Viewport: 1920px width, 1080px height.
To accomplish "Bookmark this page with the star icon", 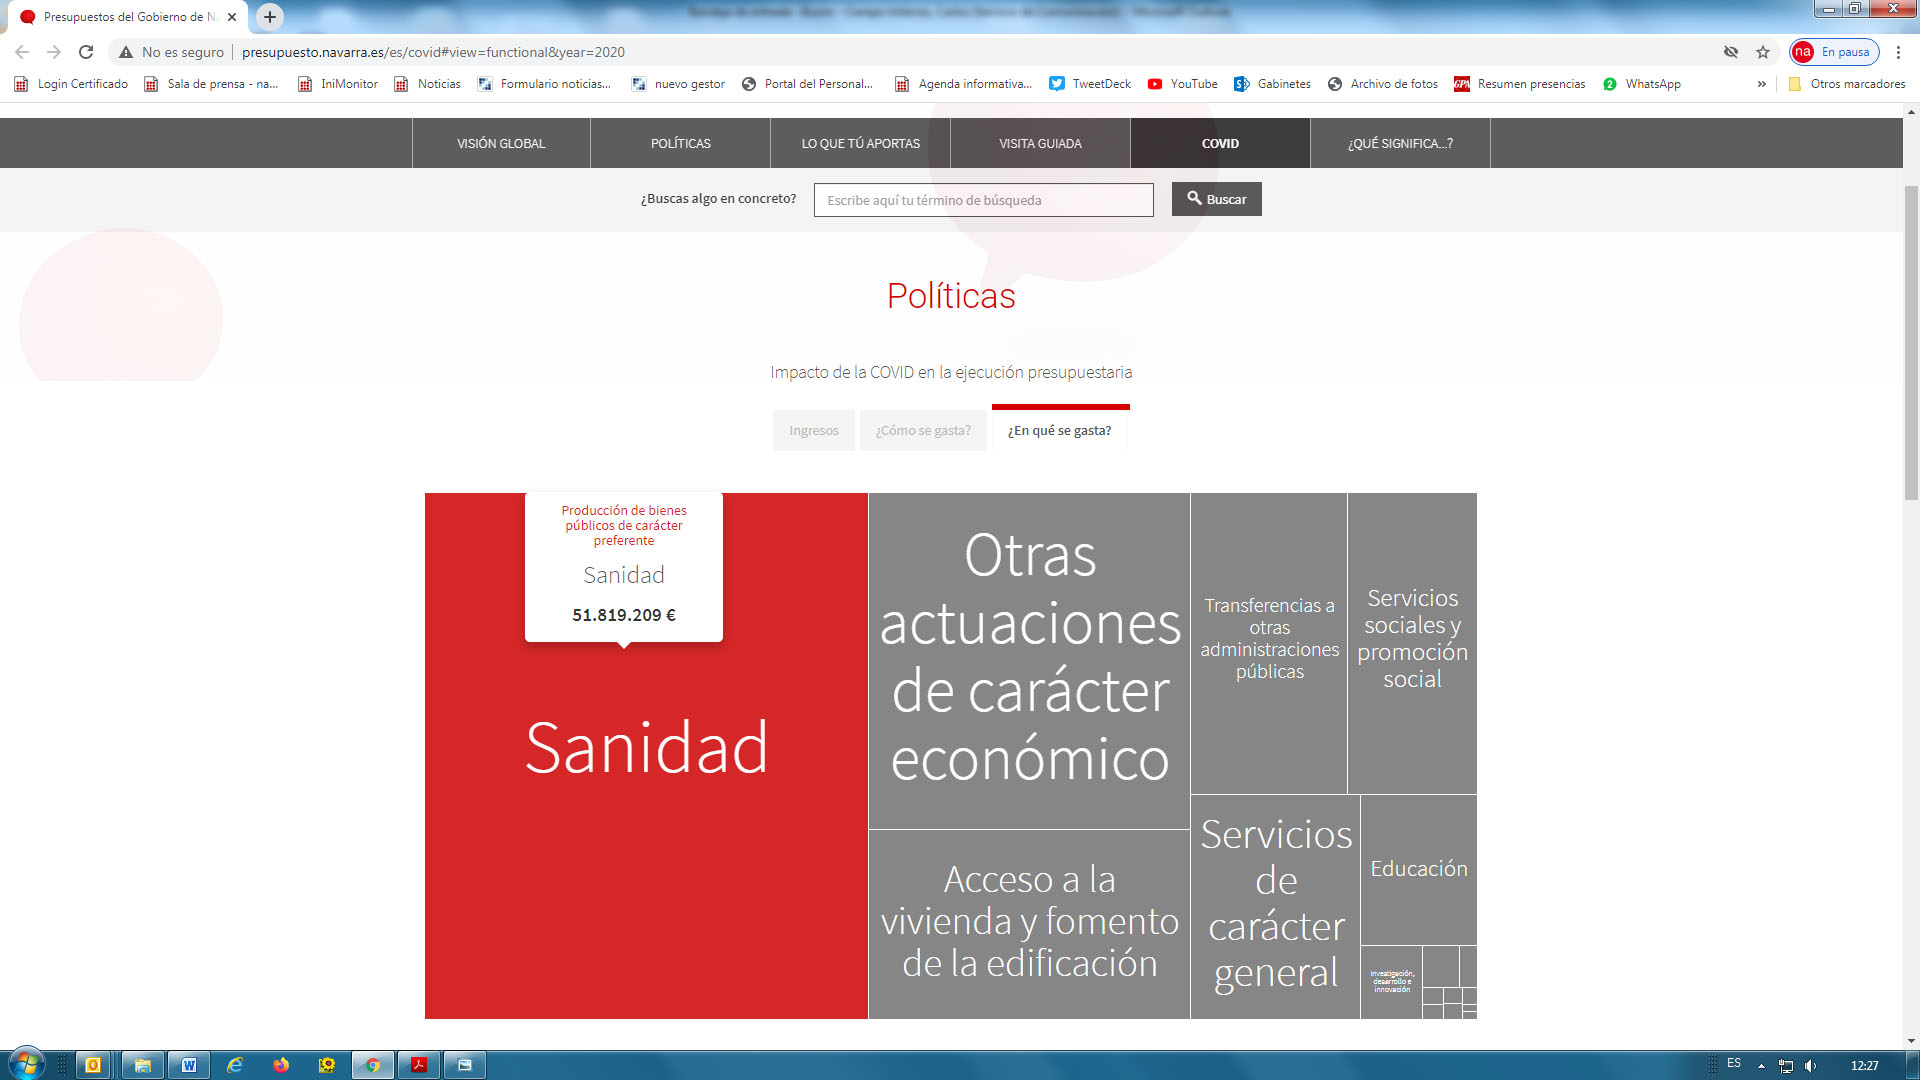I will click(1763, 52).
